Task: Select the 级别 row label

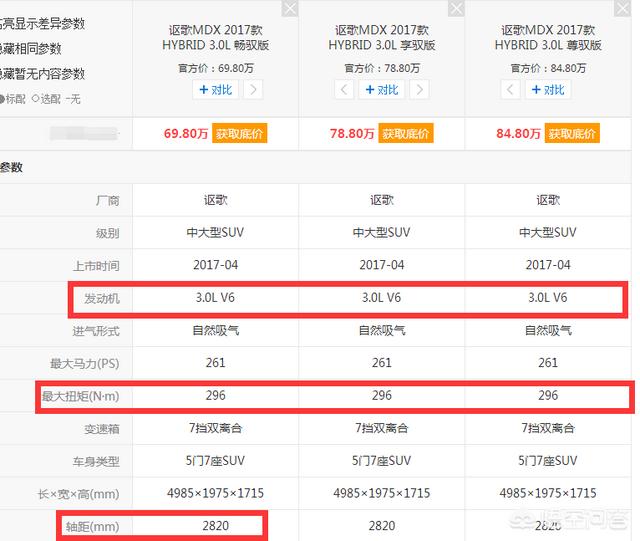Action: (x=108, y=233)
